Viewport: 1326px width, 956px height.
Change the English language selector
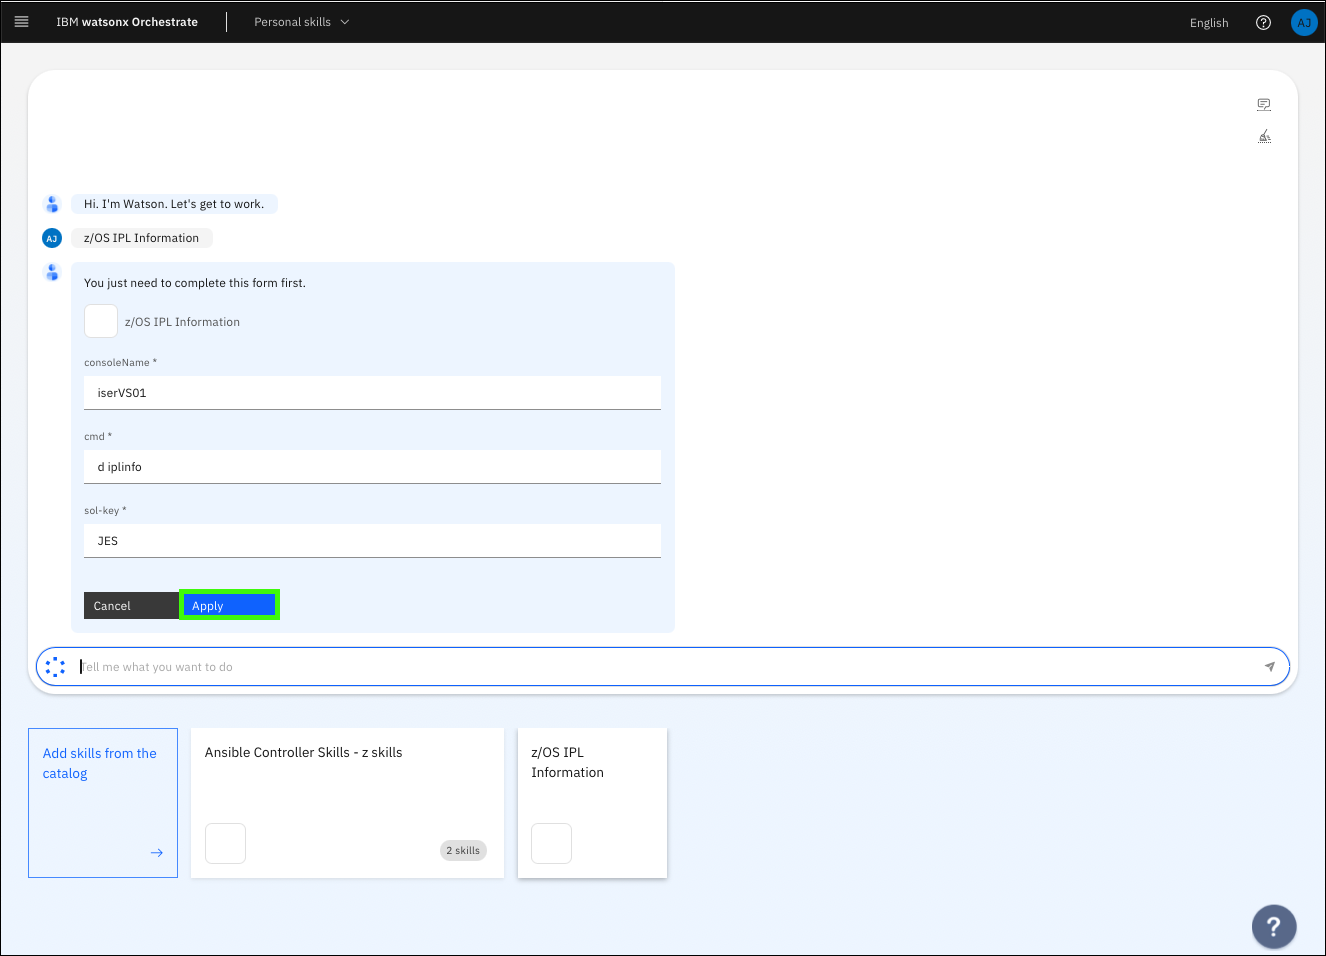(x=1208, y=23)
